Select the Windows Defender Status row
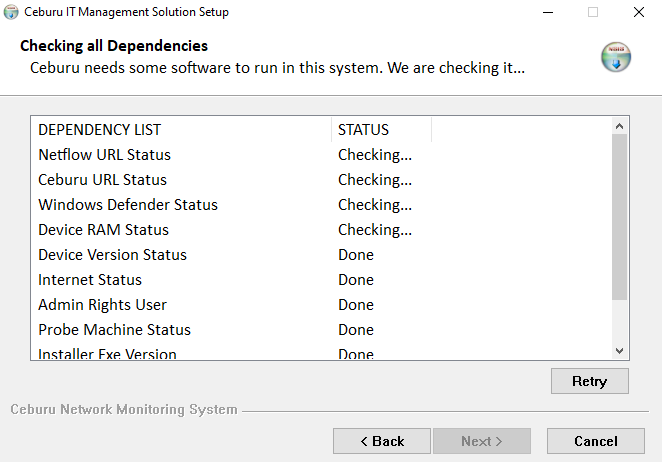Screen dimensions: 662x462 coord(321,204)
